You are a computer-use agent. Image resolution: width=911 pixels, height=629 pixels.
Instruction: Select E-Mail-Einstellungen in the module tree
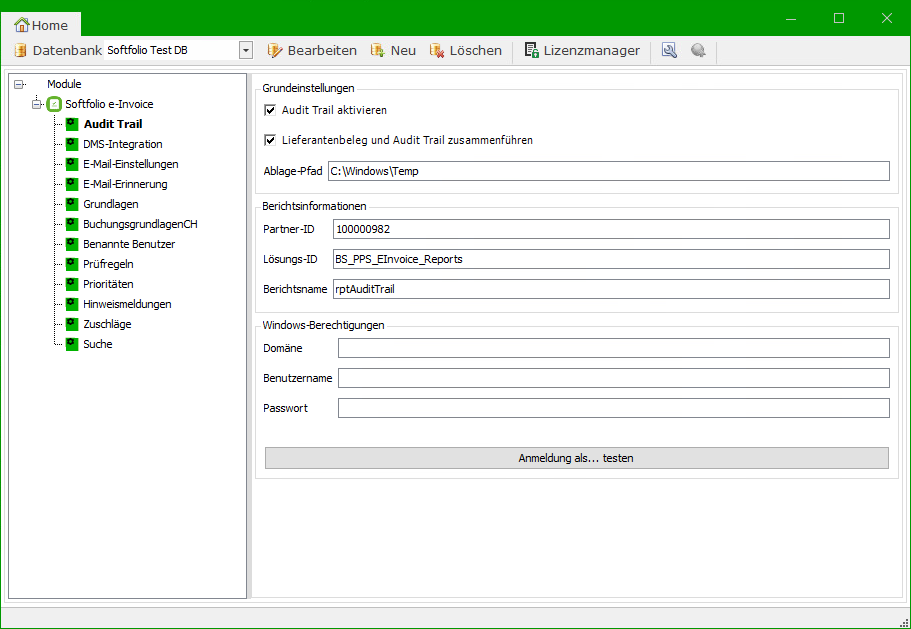coord(130,164)
